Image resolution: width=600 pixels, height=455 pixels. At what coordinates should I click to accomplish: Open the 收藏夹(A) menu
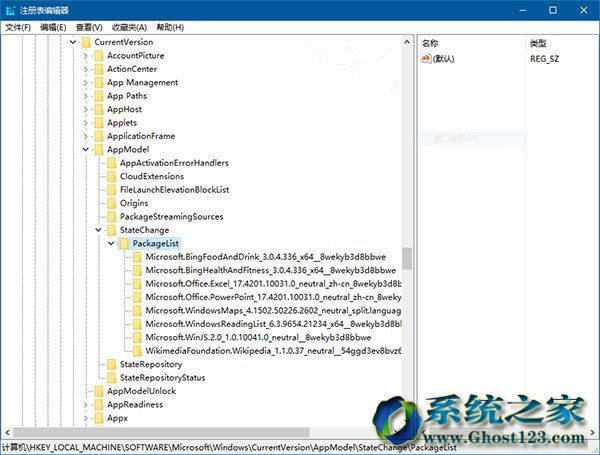pyautogui.click(x=129, y=28)
